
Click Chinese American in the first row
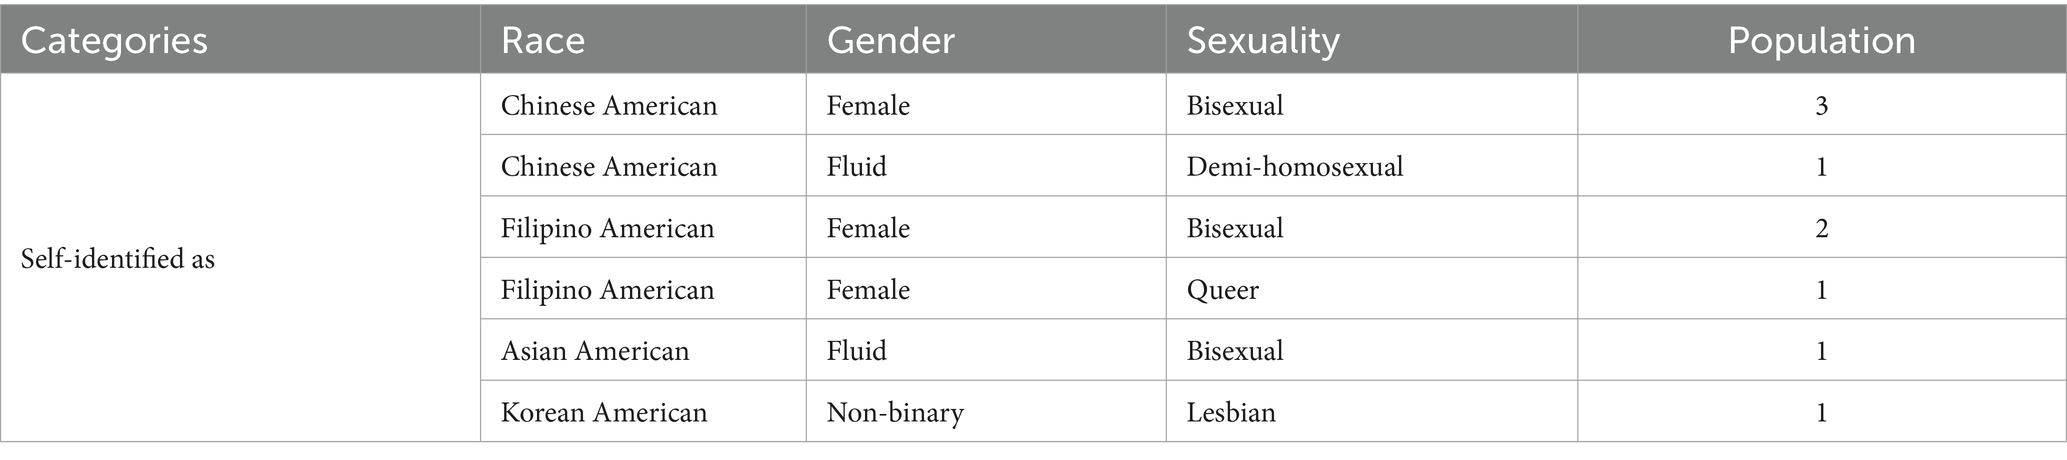click(x=609, y=105)
